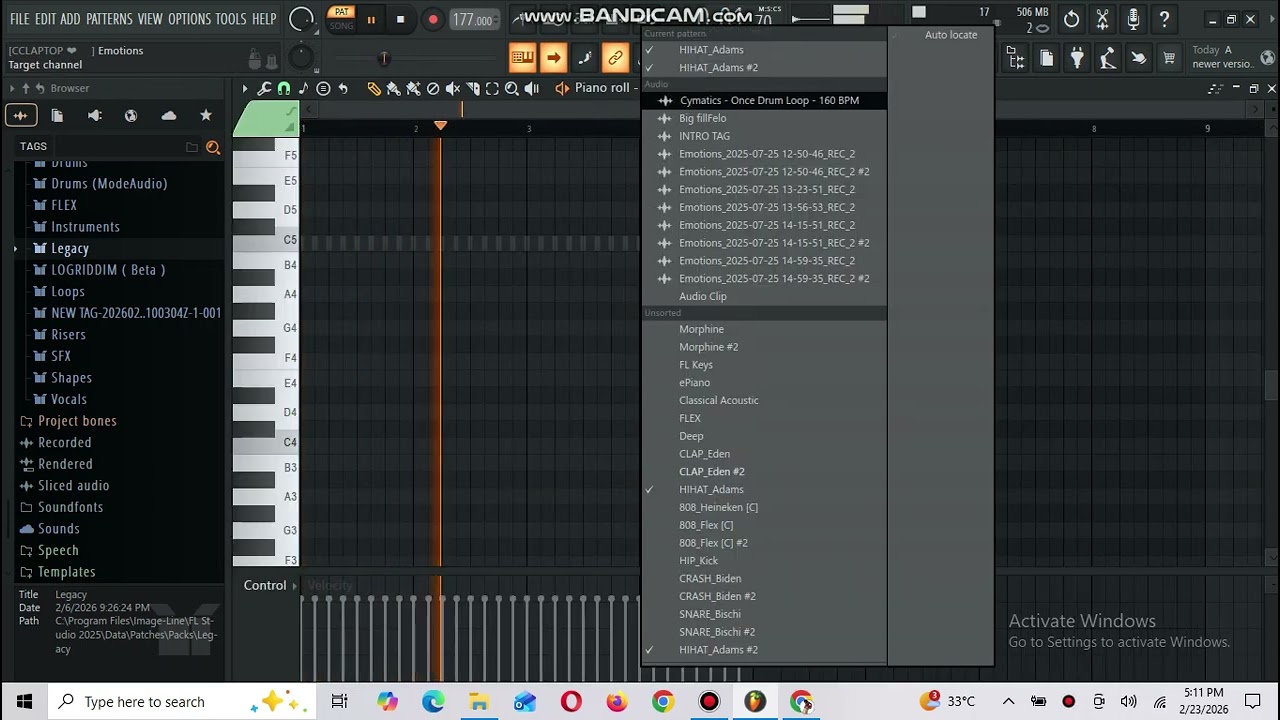The image size is (1280, 720).
Task: Select the Slice tool in piano roll toolbar
Action: (x=473, y=89)
